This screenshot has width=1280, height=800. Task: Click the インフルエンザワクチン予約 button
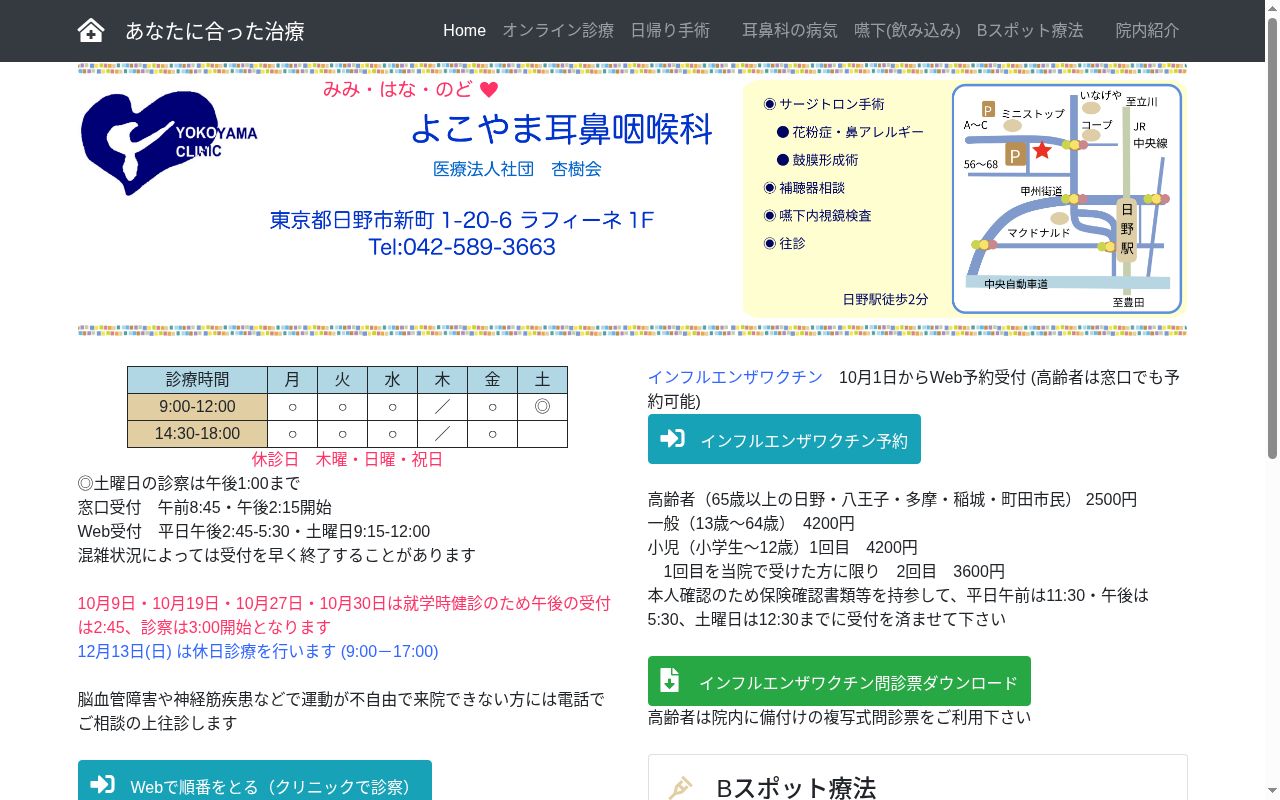(784, 439)
